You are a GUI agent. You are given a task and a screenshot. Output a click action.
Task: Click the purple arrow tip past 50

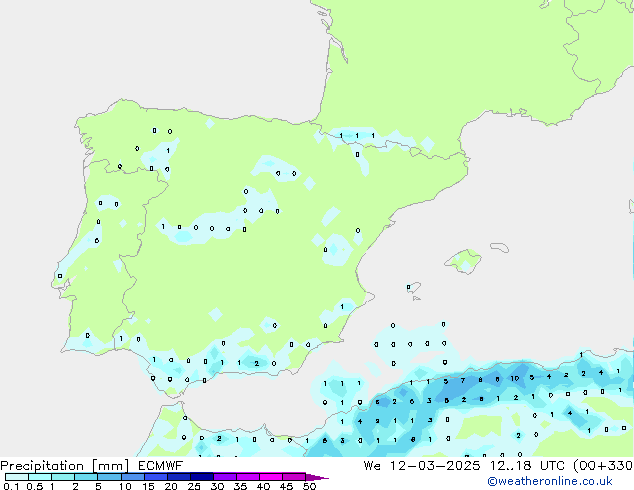317,477
